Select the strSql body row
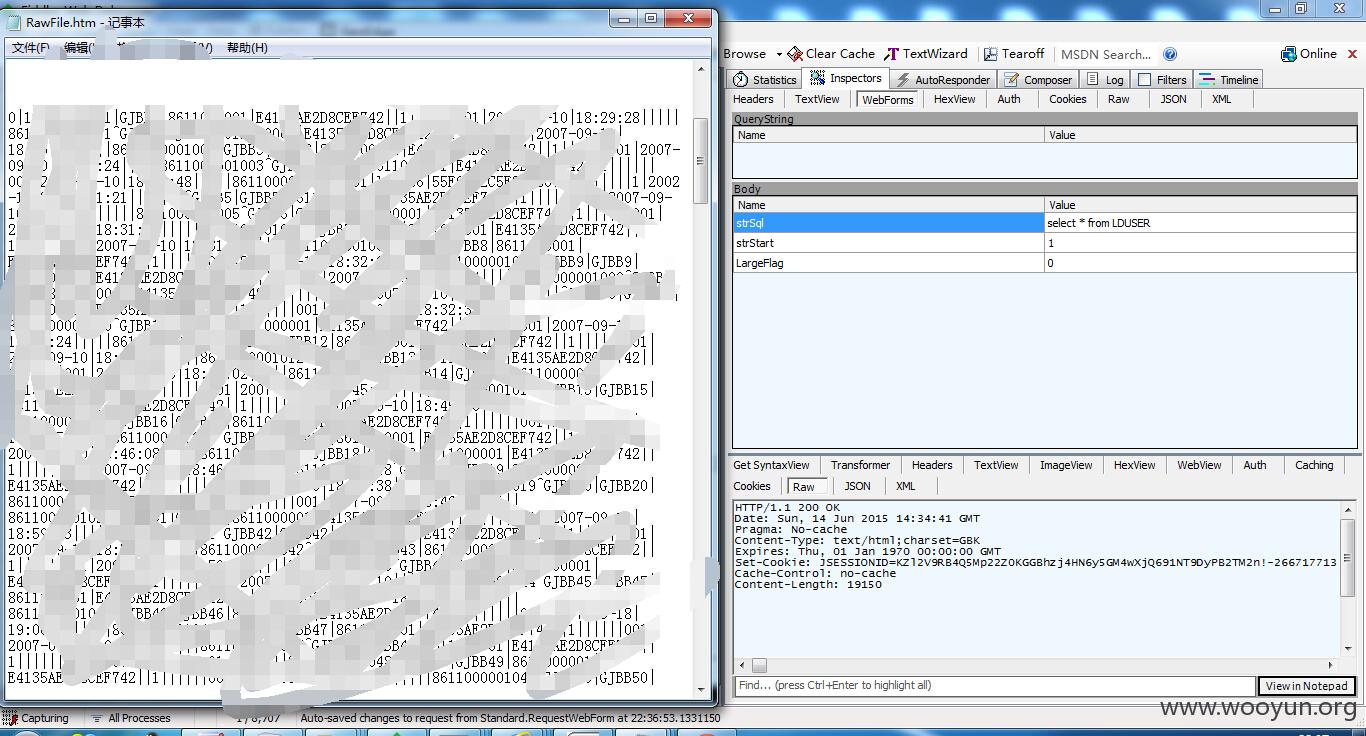This screenshot has width=1366, height=736. coord(1045,223)
